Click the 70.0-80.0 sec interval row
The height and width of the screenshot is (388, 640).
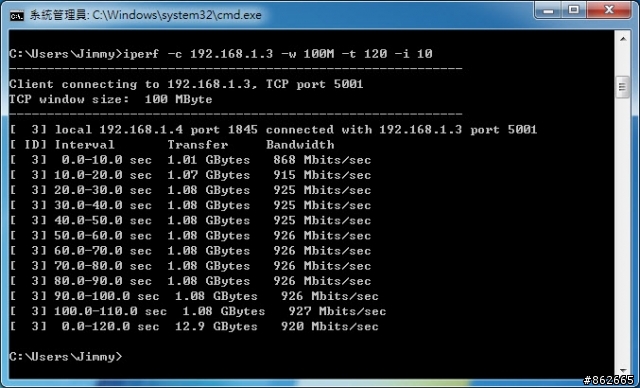click(190, 266)
